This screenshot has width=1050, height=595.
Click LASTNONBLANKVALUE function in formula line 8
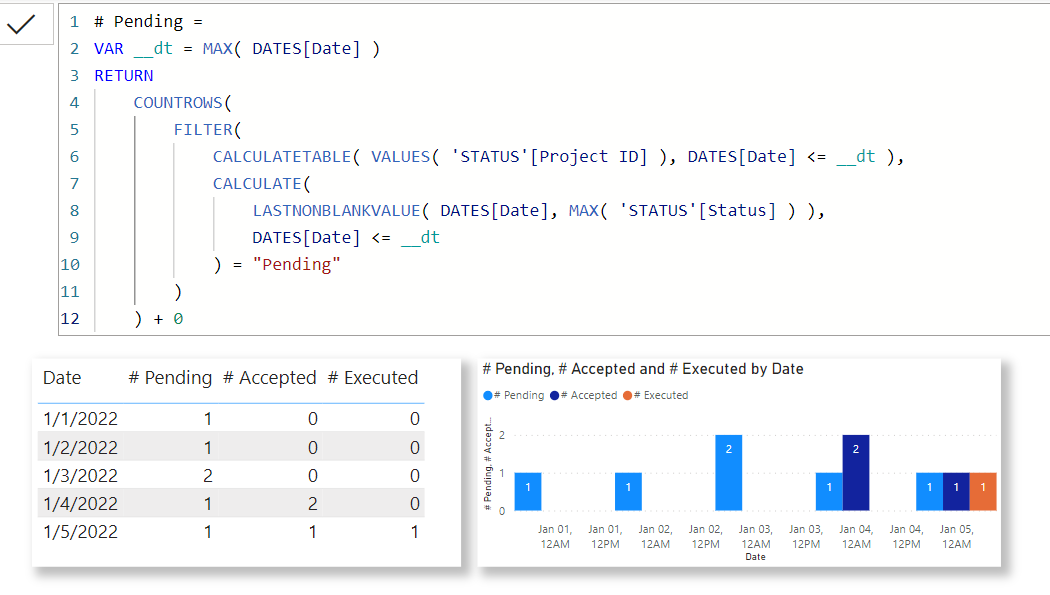336,211
